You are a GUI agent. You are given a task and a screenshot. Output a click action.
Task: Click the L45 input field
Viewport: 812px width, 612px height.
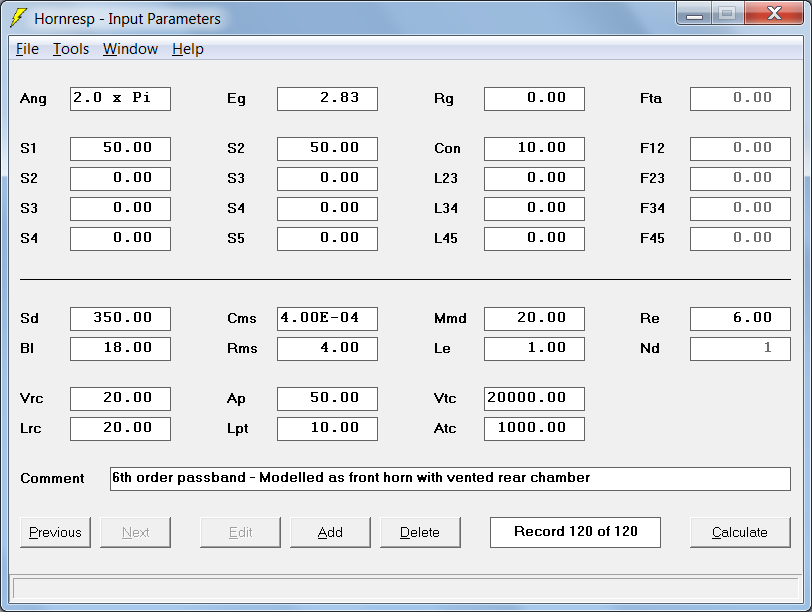pyautogui.click(x=534, y=239)
